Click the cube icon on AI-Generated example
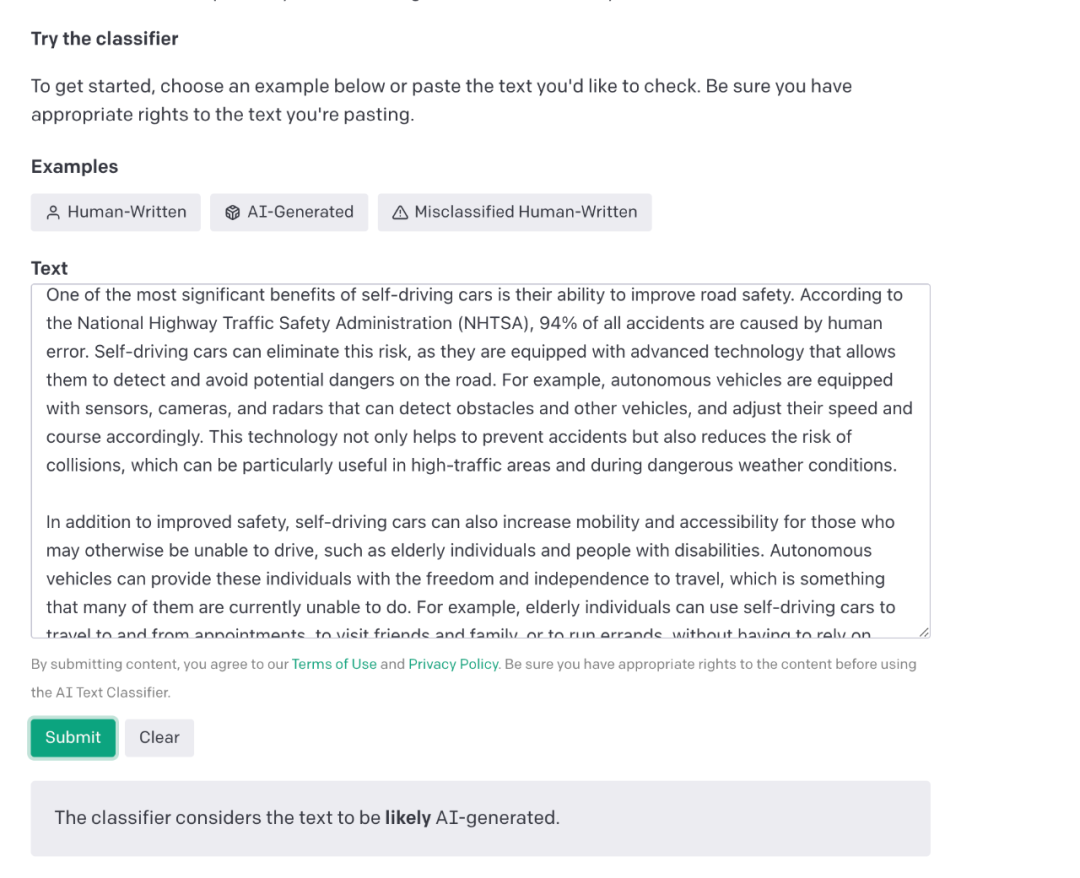Viewport: 1080px width, 878px height. tap(232, 212)
